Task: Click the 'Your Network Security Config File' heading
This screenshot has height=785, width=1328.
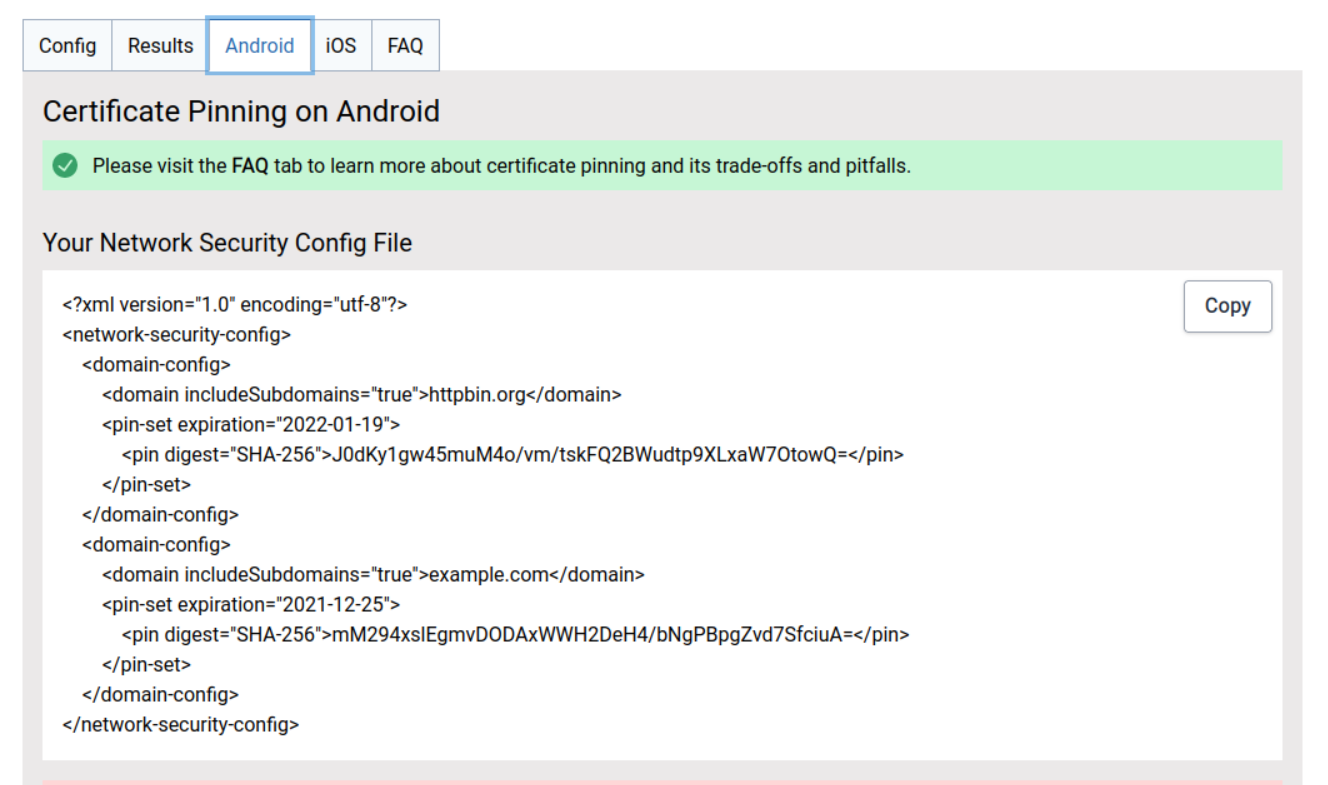Action: pyautogui.click(x=227, y=243)
